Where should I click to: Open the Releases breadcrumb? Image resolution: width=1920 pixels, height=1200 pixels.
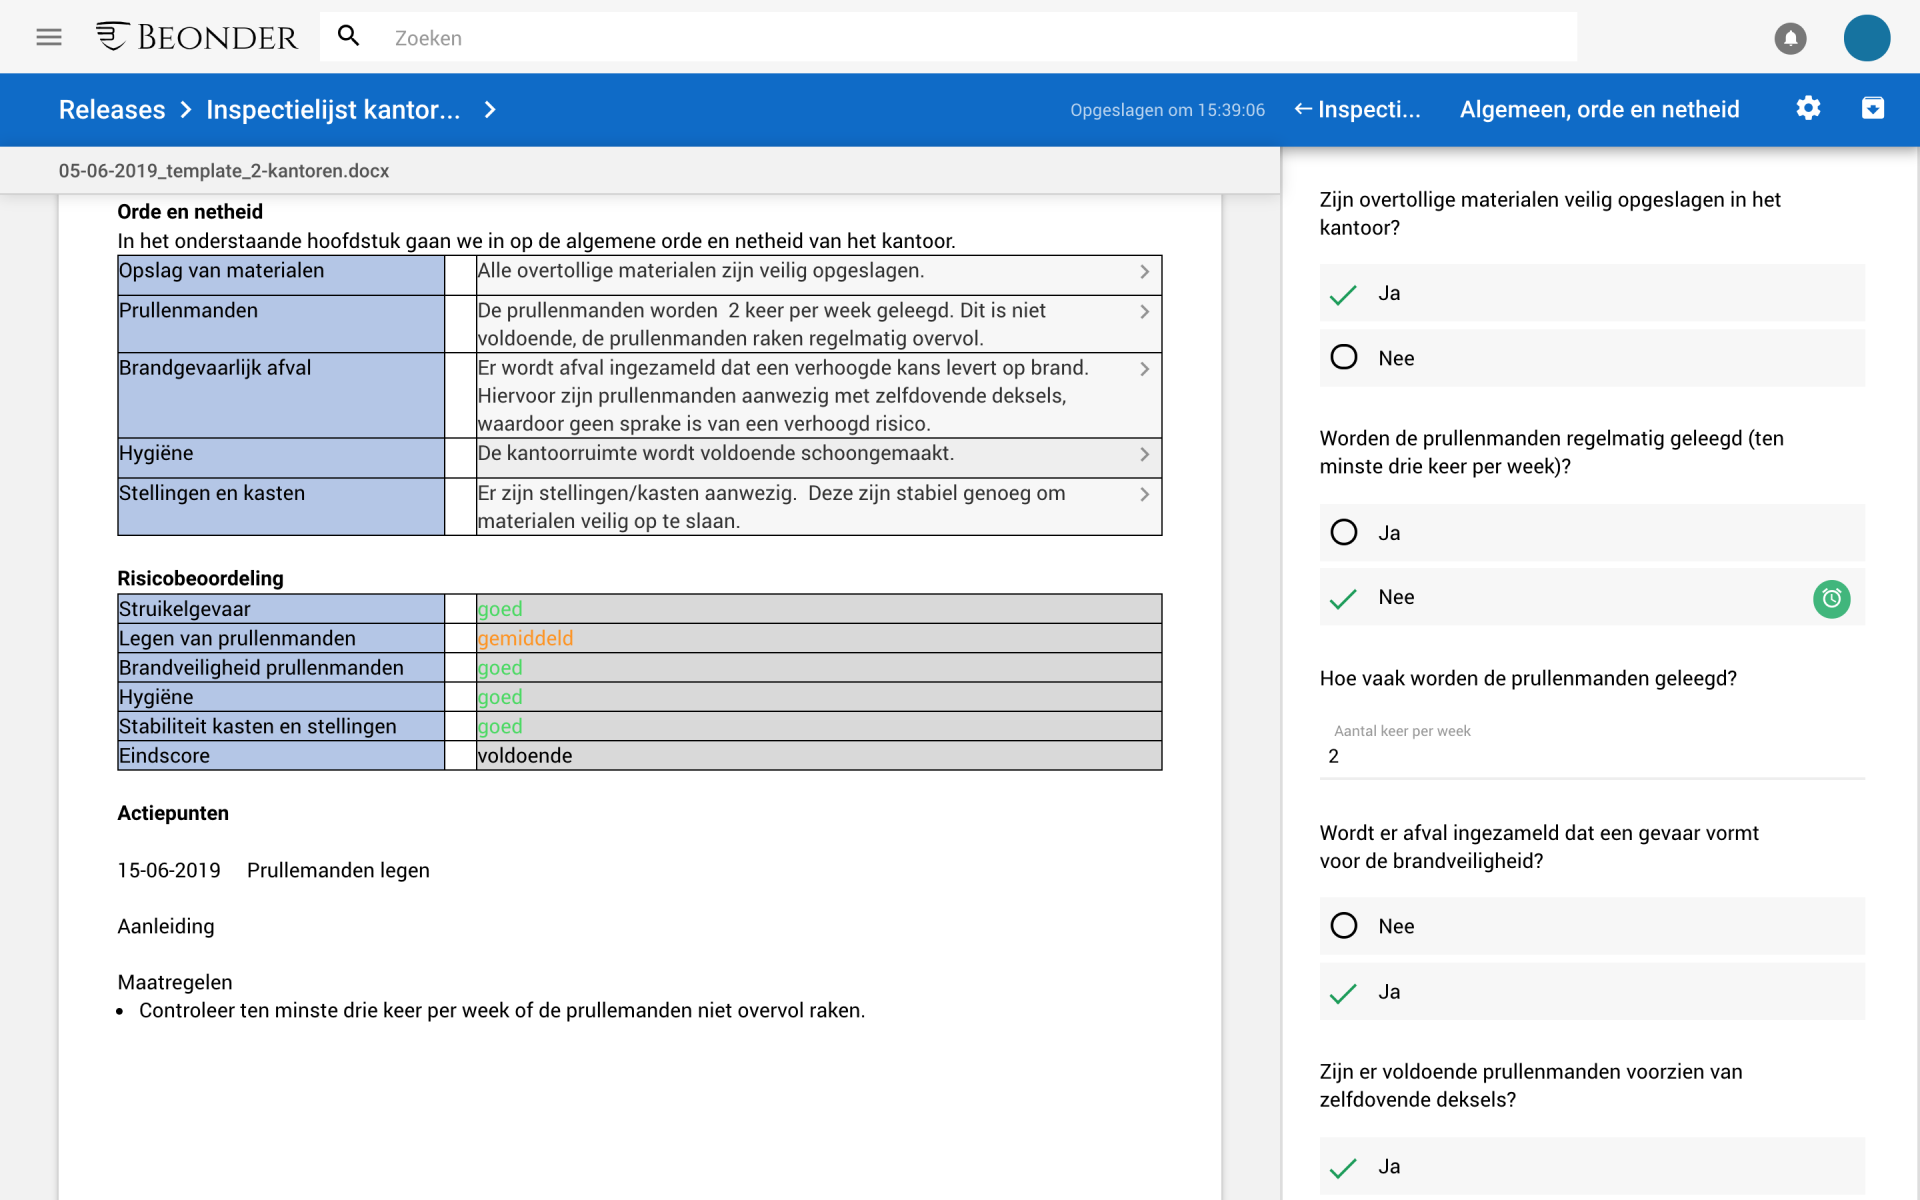point(111,109)
